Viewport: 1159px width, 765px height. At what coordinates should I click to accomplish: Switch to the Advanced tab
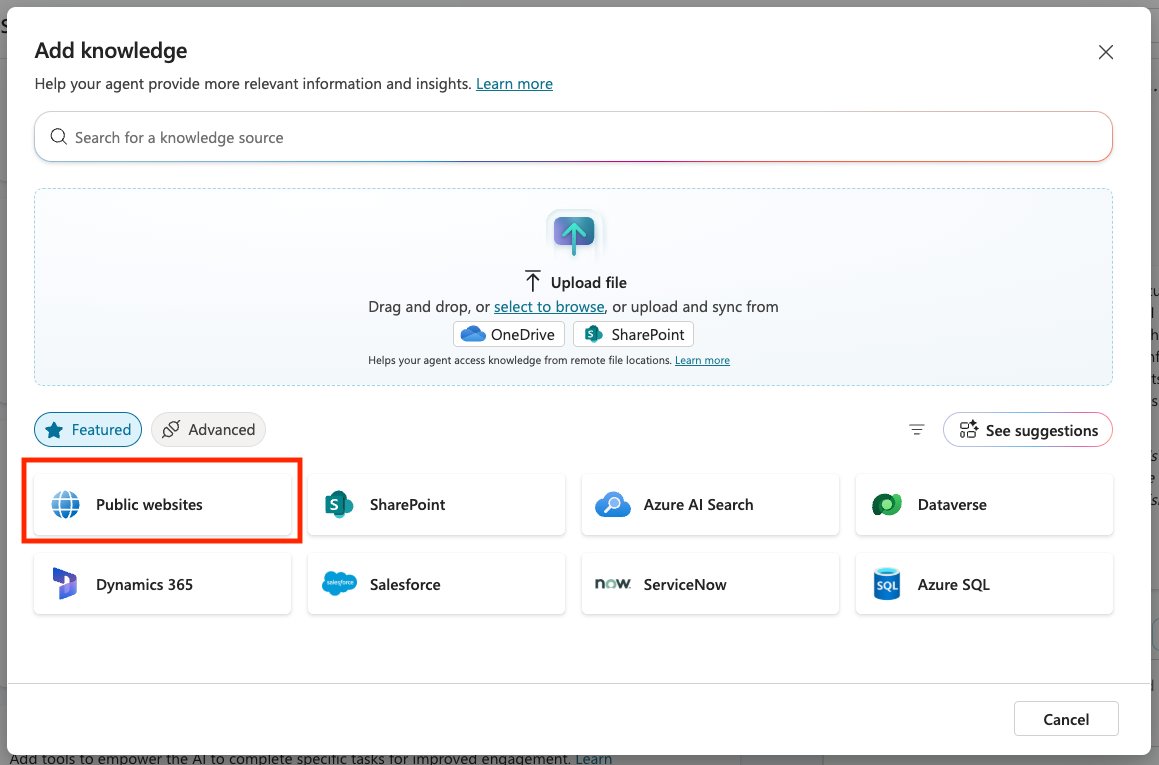tap(209, 430)
